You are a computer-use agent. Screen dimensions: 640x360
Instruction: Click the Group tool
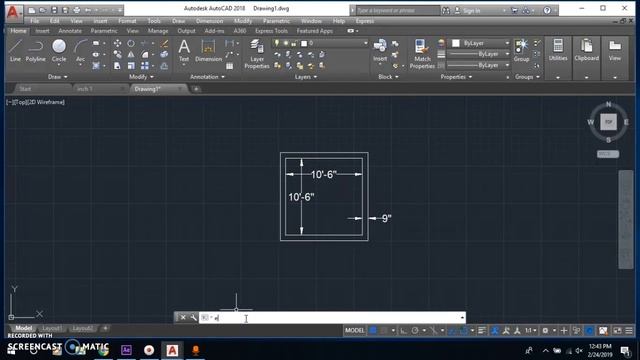pos(521,50)
